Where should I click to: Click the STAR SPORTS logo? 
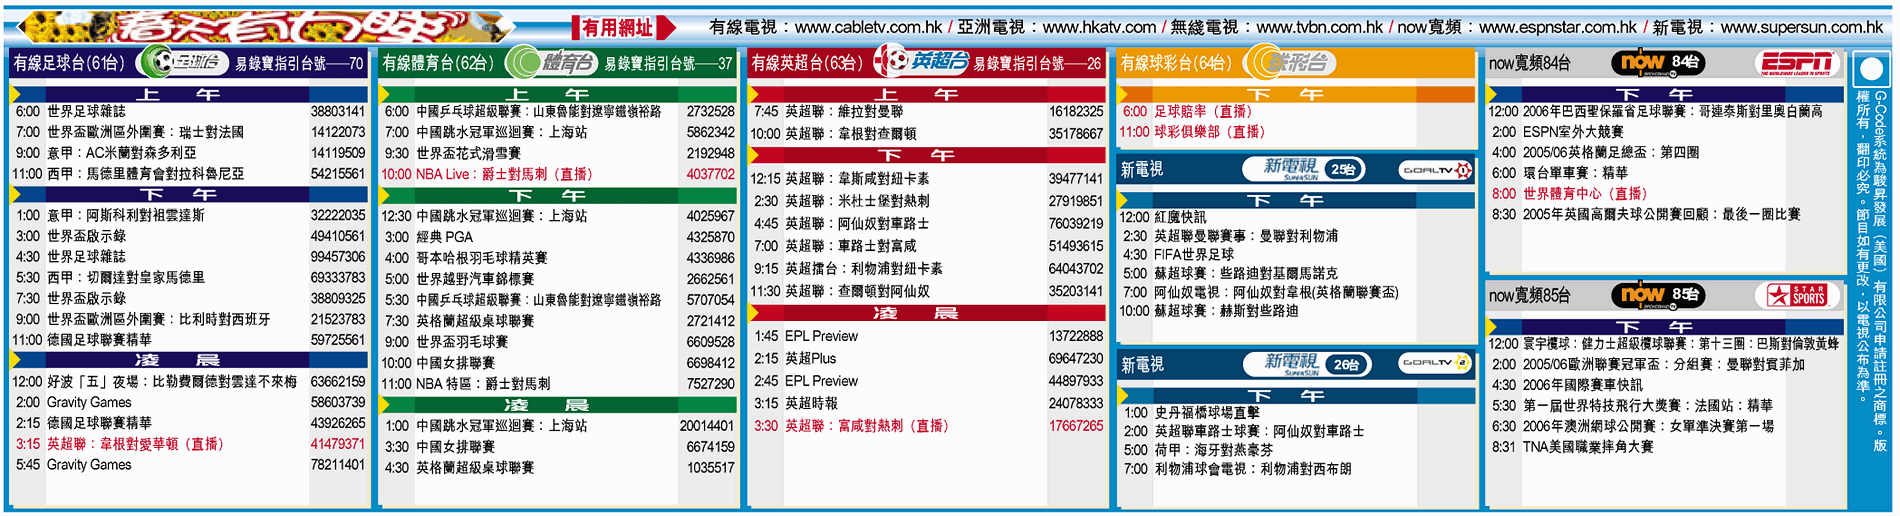[x=1796, y=295]
